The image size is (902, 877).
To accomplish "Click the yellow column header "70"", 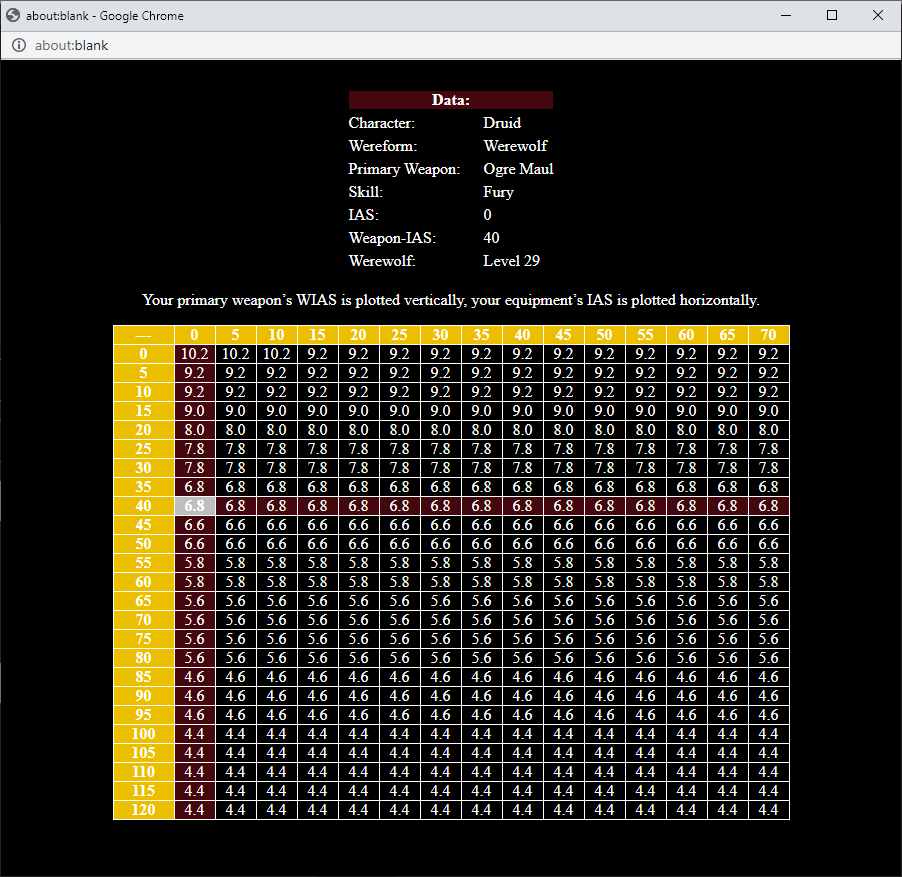I will tap(768, 335).
